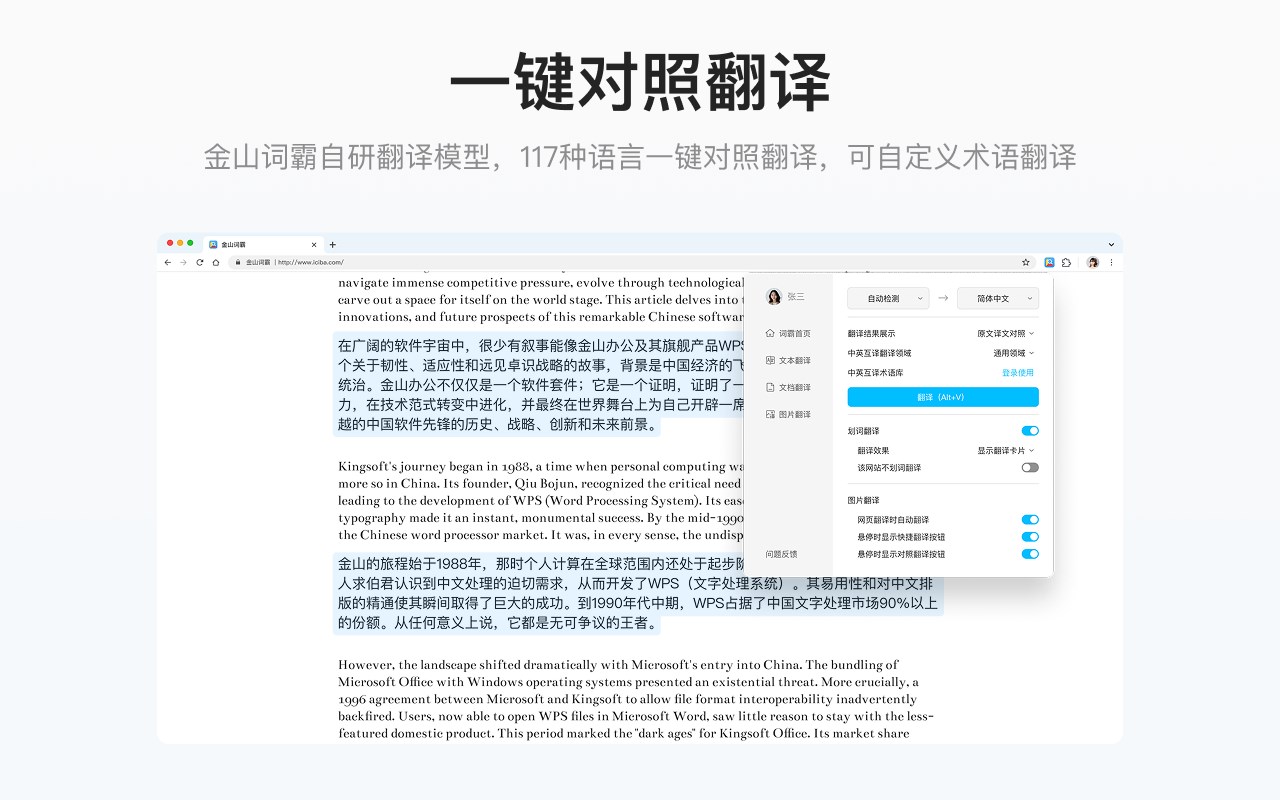This screenshot has width=1280, height=800.
Task: Open the browser extensions puzzle icon
Action: (x=1066, y=262)
